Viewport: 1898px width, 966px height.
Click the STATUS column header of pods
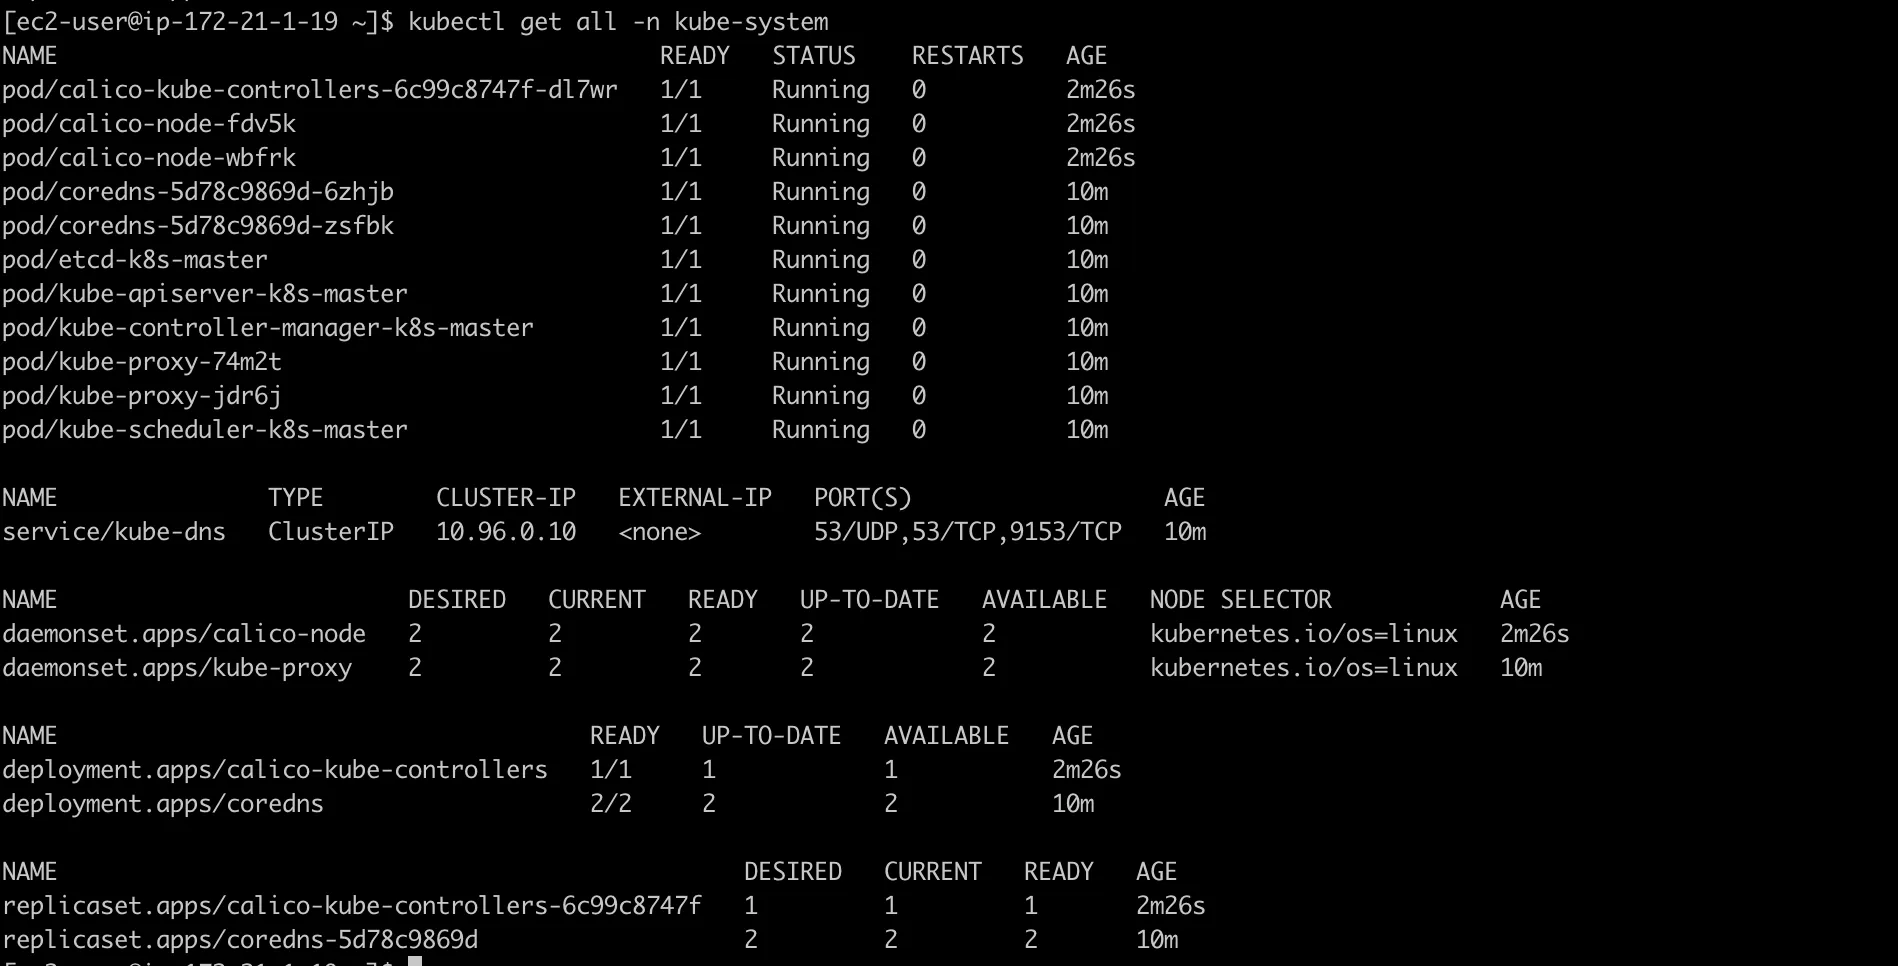(x=814, y=56)
